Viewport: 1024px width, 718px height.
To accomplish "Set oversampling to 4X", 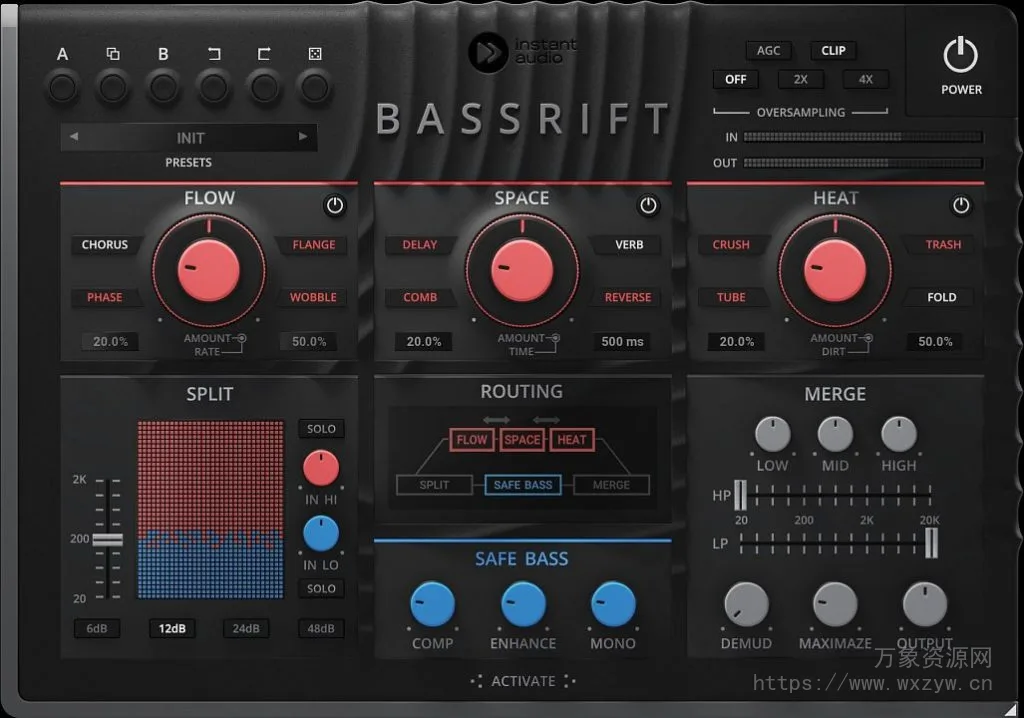I will (866, 79).
